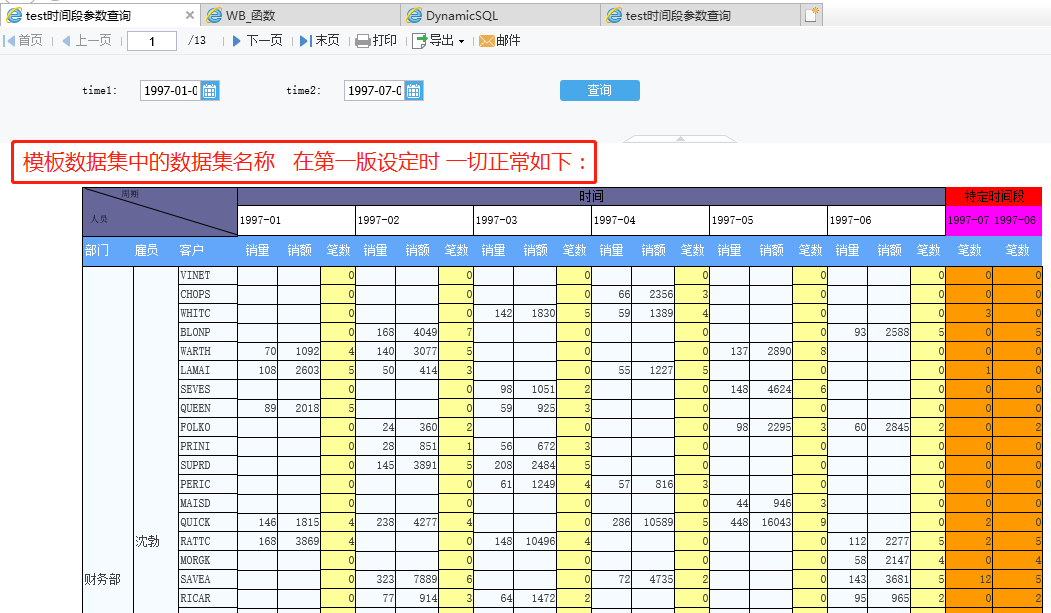Screen dimensions: 1051x613
Task: Click the time1 date input field
Action: [x=170, y=91]
